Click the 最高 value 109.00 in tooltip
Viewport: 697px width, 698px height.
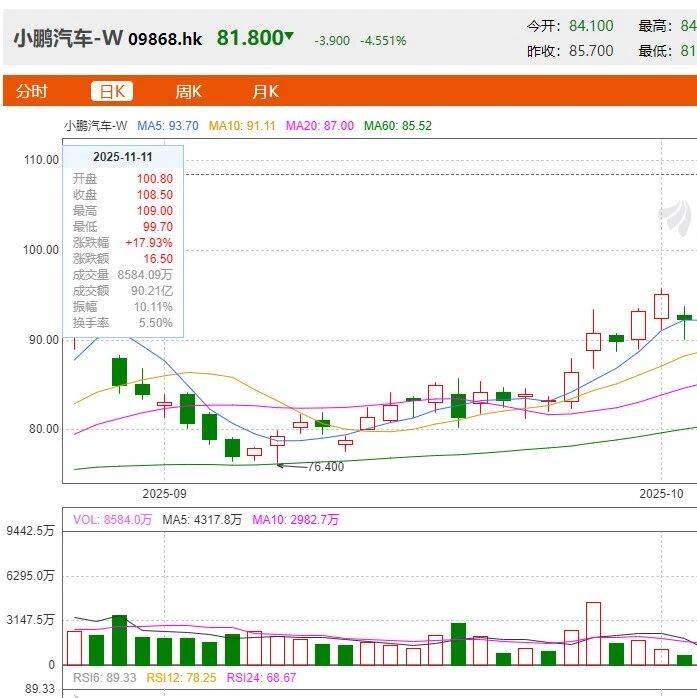coord(154,211)
